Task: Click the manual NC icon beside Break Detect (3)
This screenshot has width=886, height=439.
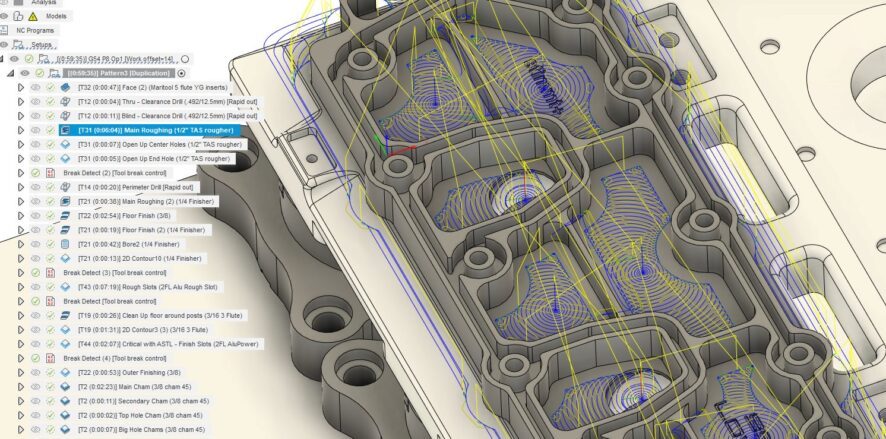Action: click(50, 273)
